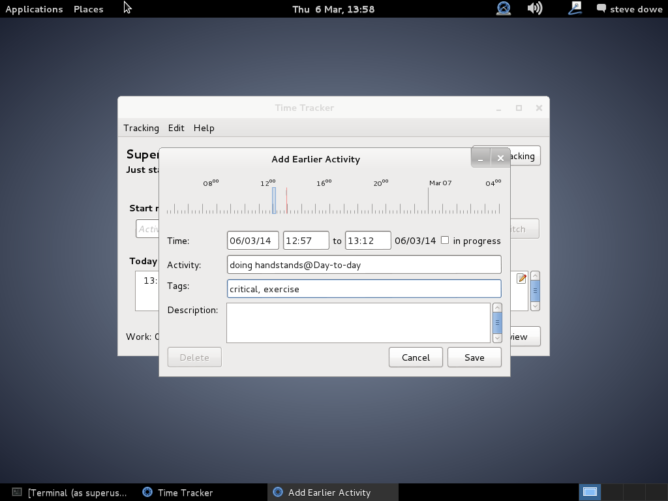
Task: Click the blue selection on the timeline
Action: [273, 197]
